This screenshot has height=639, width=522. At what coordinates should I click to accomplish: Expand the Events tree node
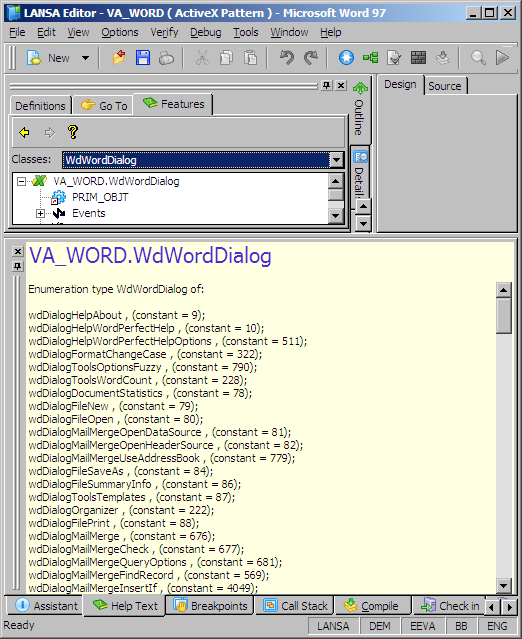click(x=40, y=214)
